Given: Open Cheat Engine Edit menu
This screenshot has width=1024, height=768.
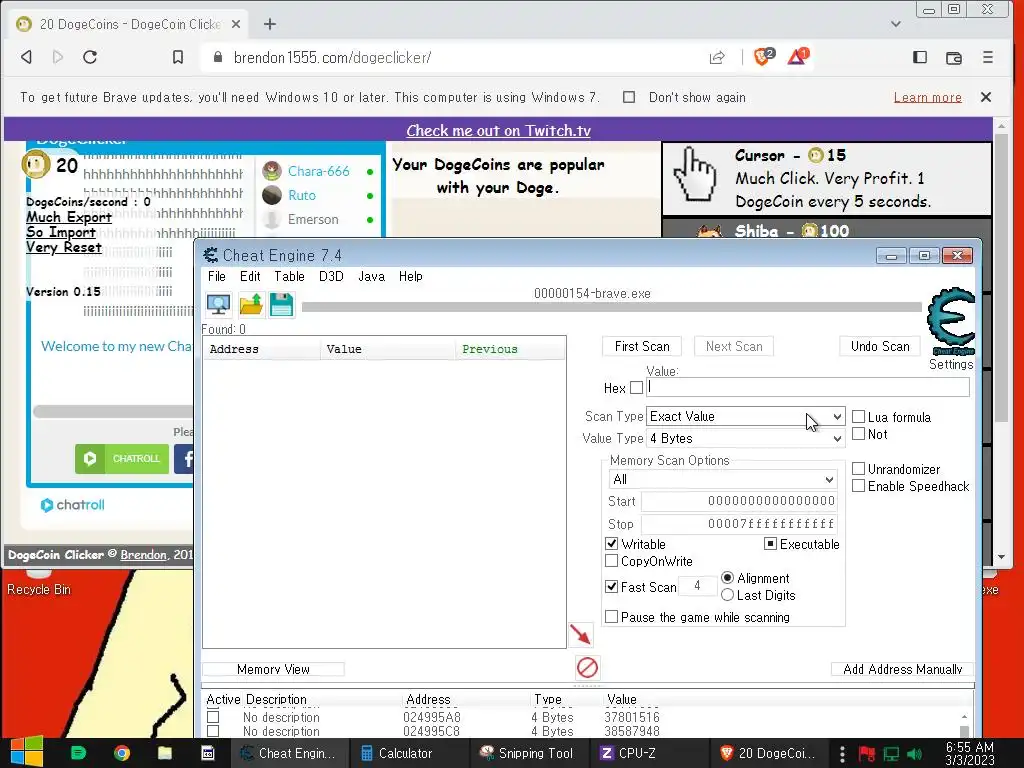Looking at the screenshot, I should (249, 276).
